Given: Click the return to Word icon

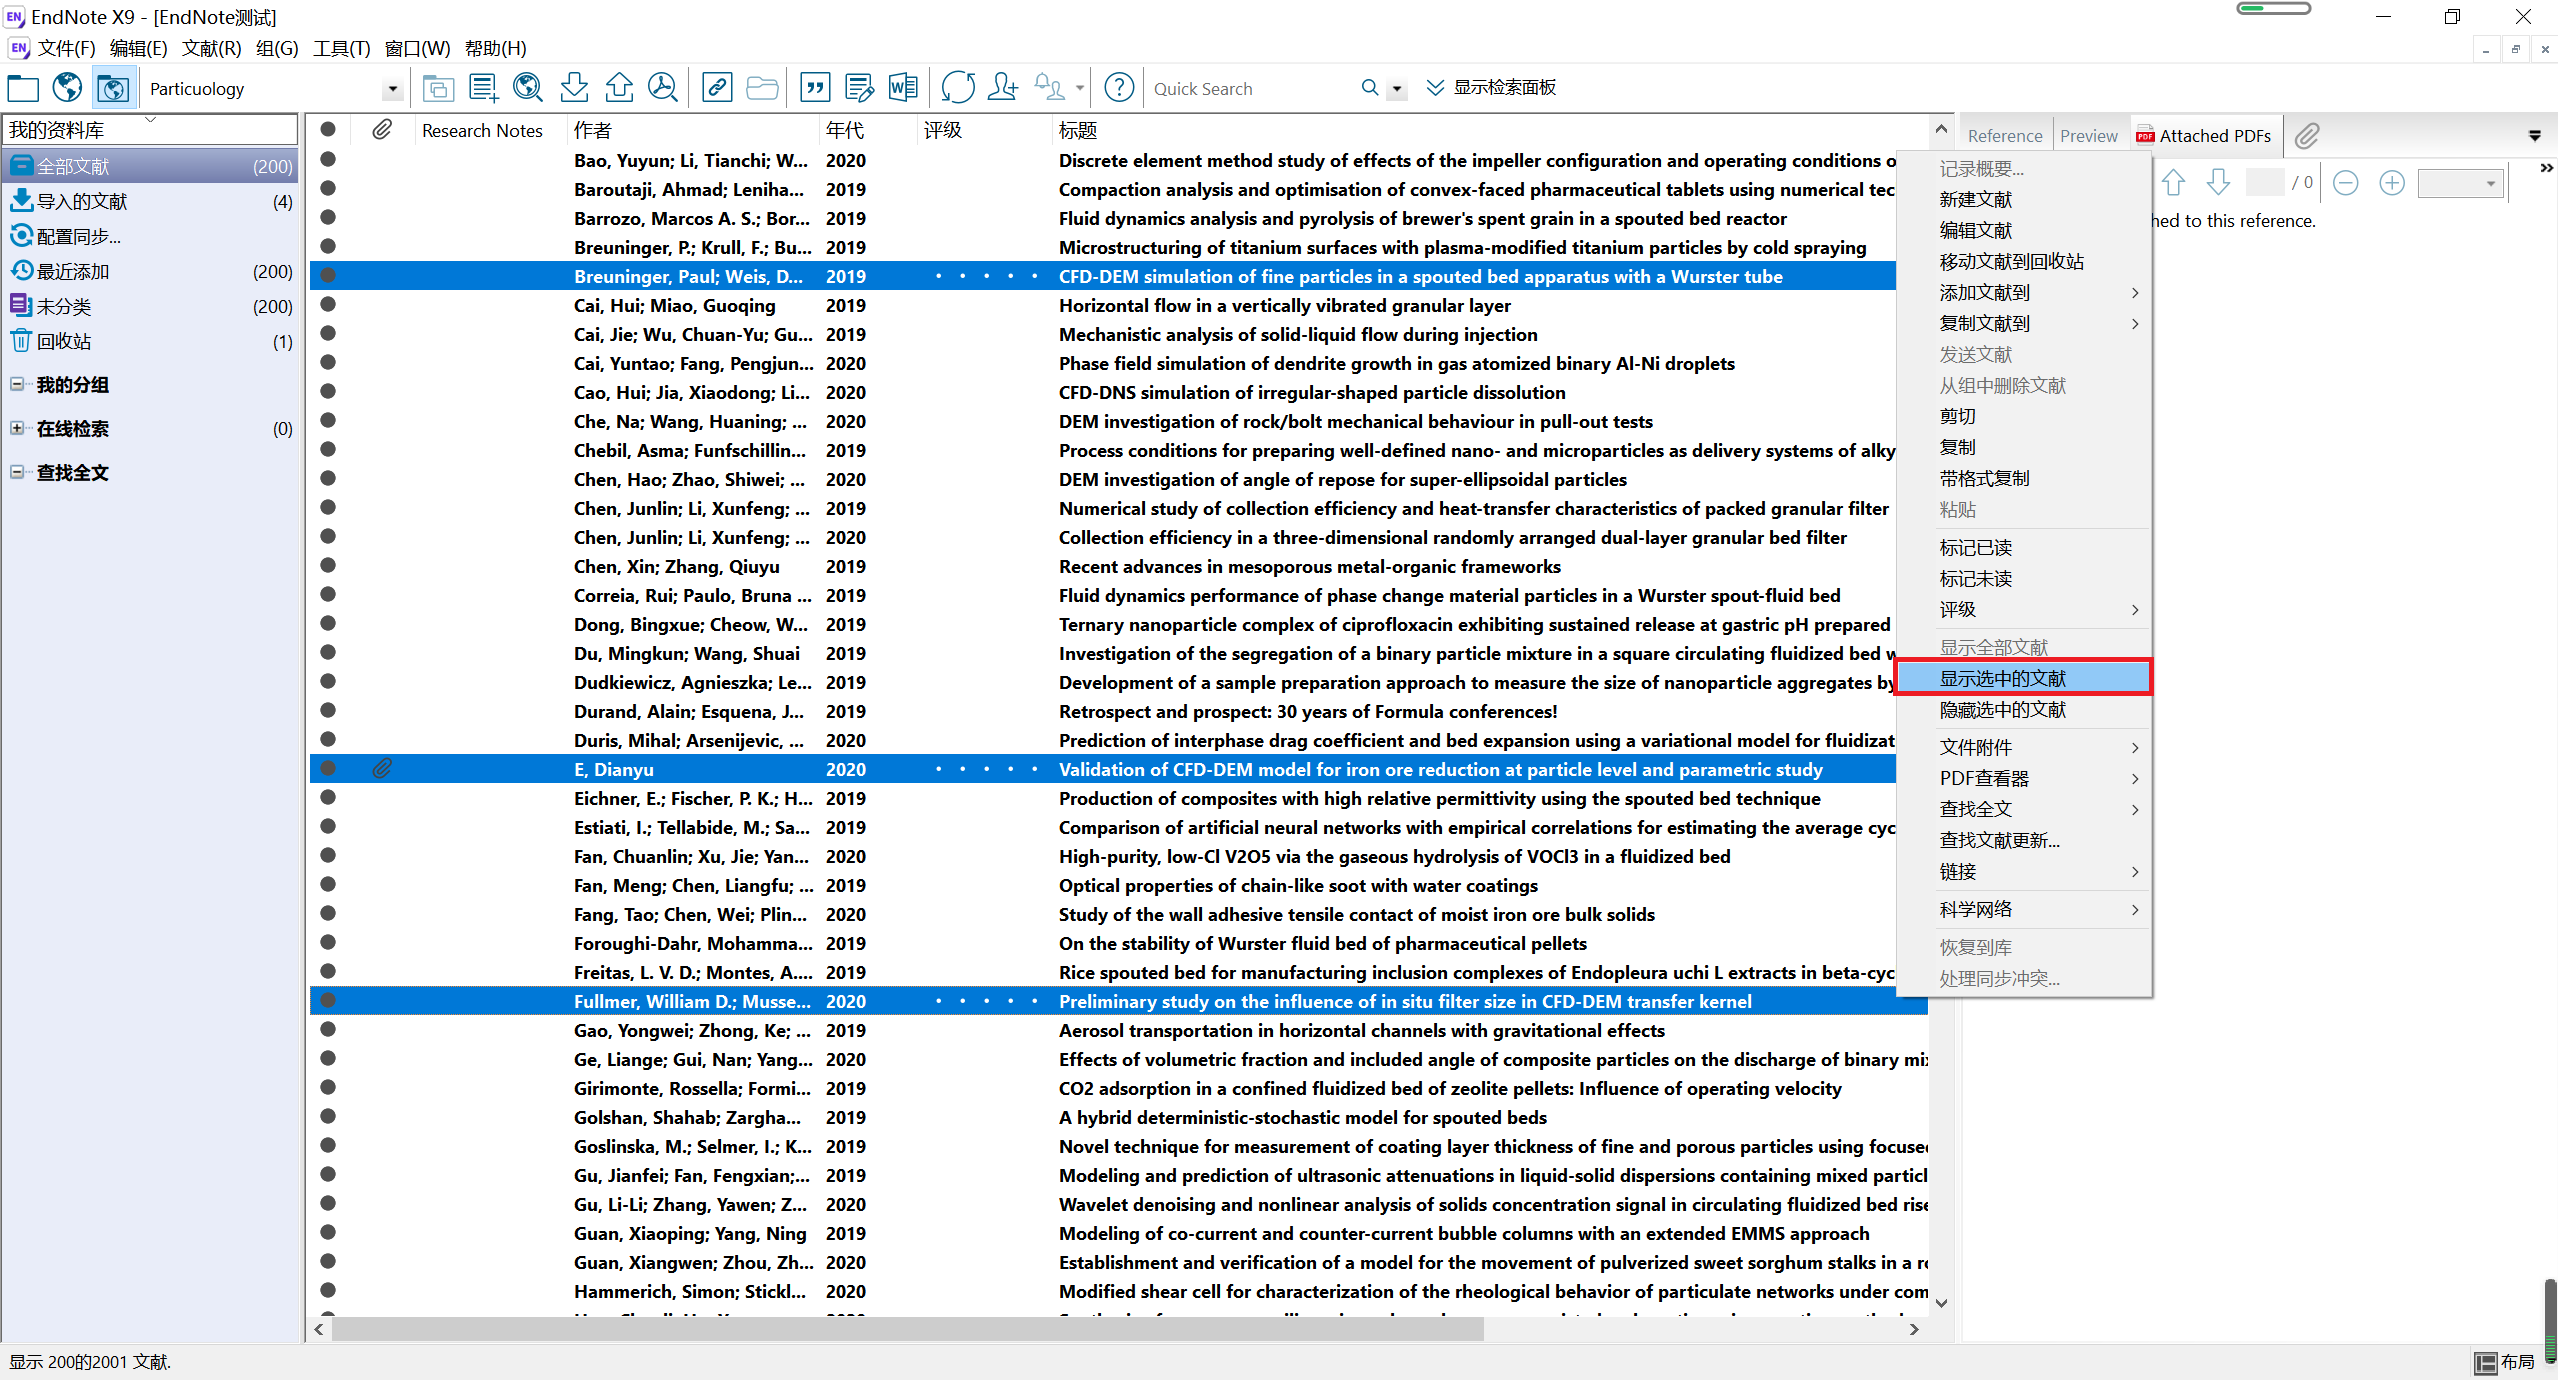Looking at the screenshot, I should 903,89.
